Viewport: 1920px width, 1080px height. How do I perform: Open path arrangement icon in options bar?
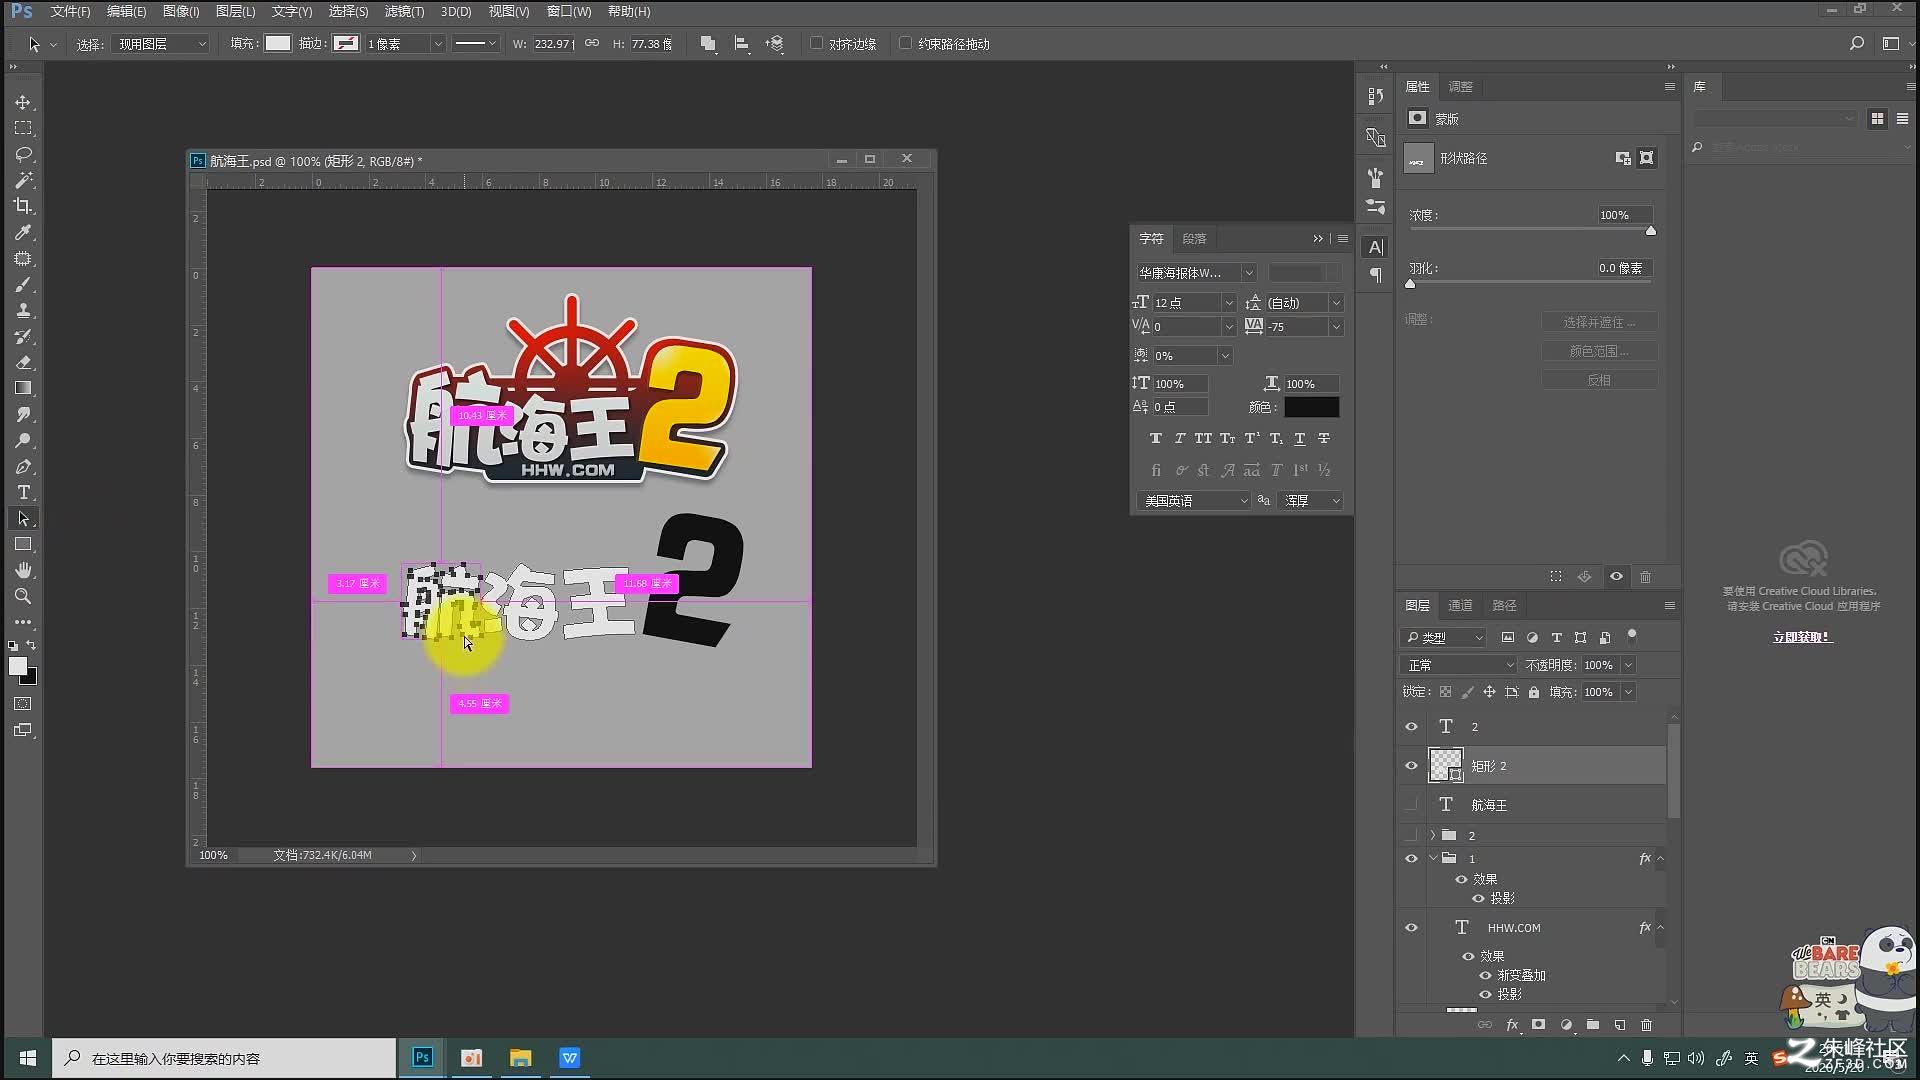pyautogui.click(x=775, y=44)
